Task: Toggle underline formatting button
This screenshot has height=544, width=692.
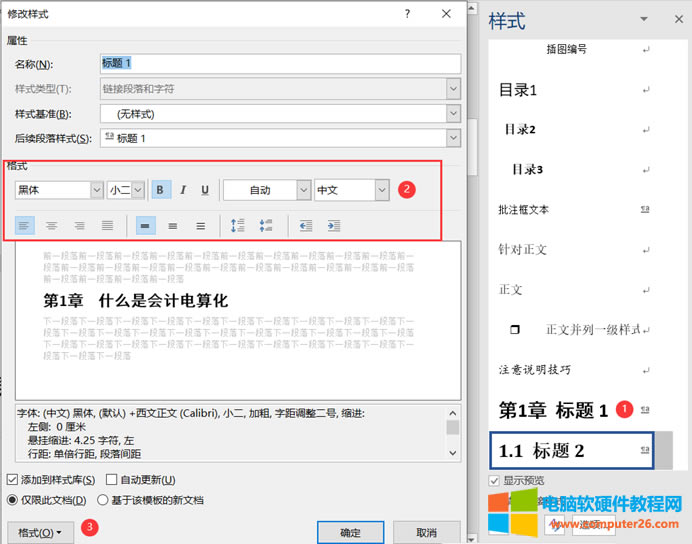Action: (x=205, y=190)
